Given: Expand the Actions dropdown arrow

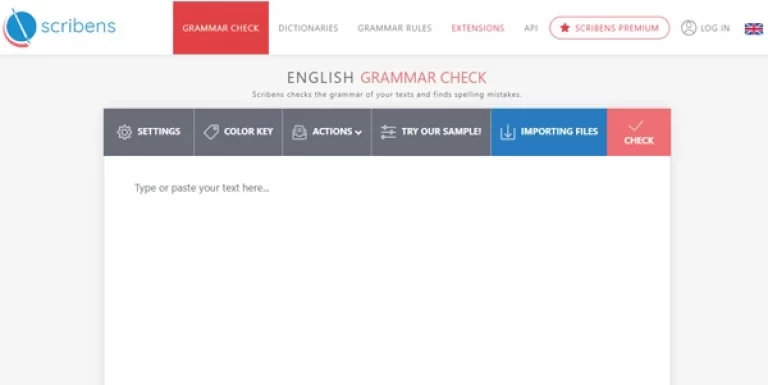Looking at the screenshot, I should pos(359,132).
